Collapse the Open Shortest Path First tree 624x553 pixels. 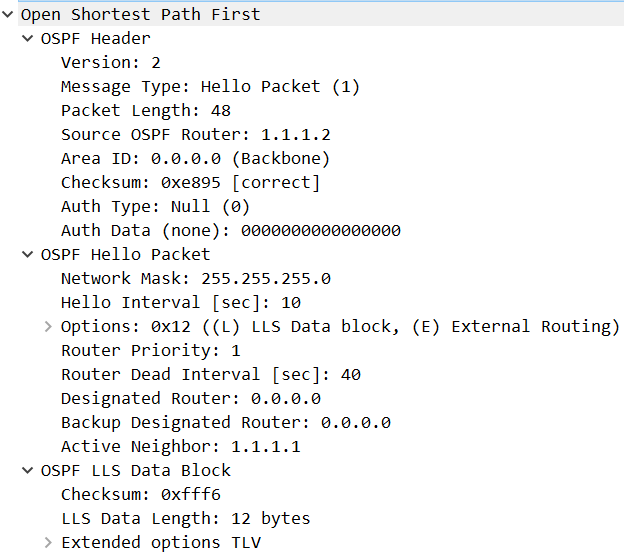point(7,15)
